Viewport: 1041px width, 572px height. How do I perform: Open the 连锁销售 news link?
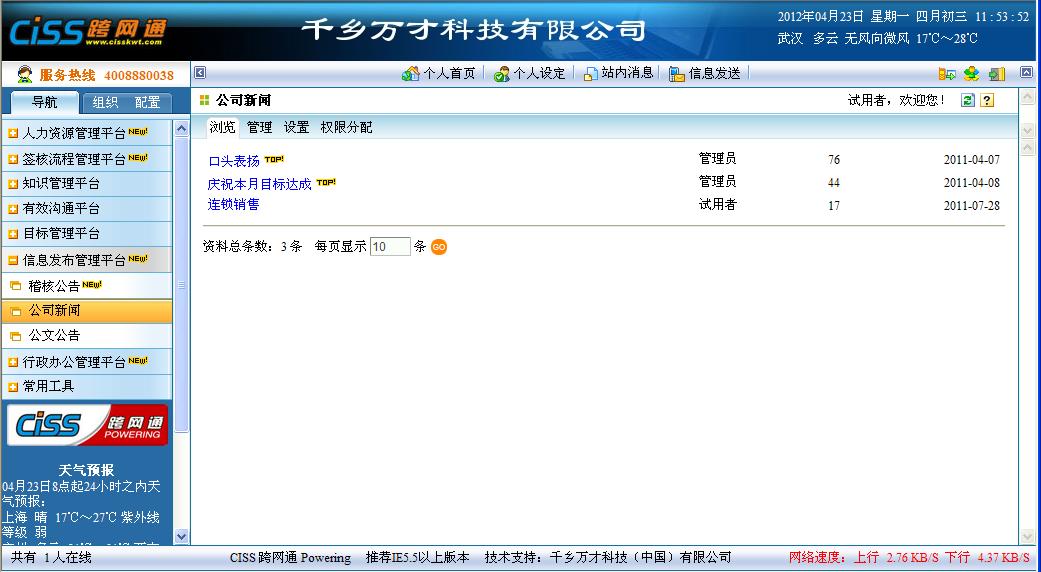click(x=234, y=204)
